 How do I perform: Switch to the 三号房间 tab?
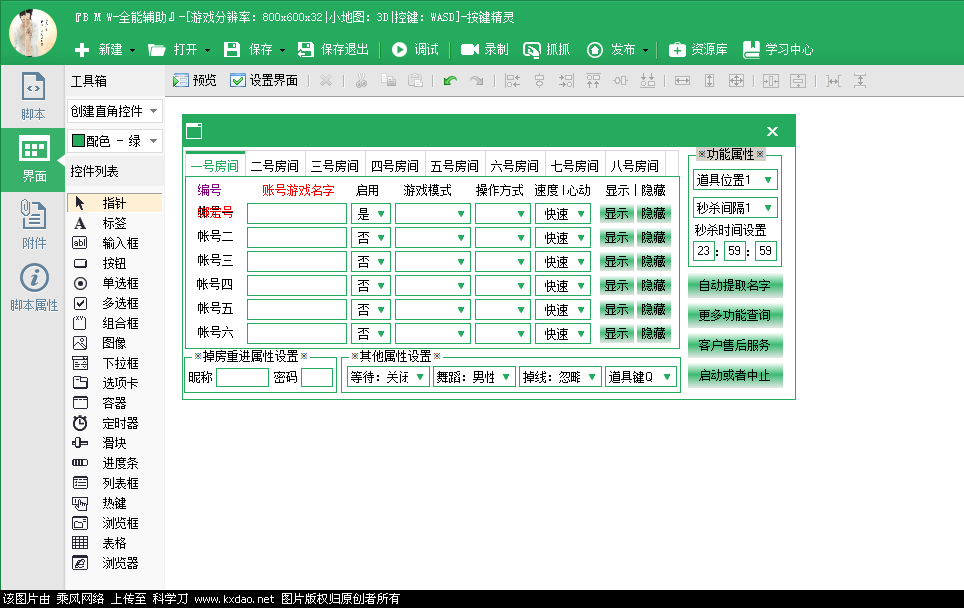tap(334, 164)
